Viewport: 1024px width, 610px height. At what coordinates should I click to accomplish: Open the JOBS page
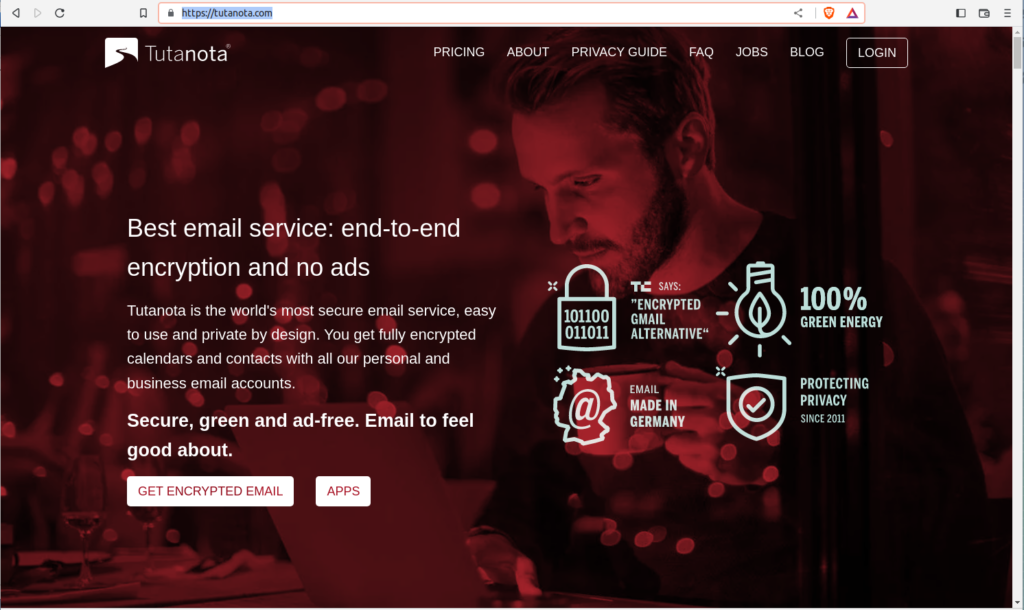pyautogui.click(x=751, y=52)
